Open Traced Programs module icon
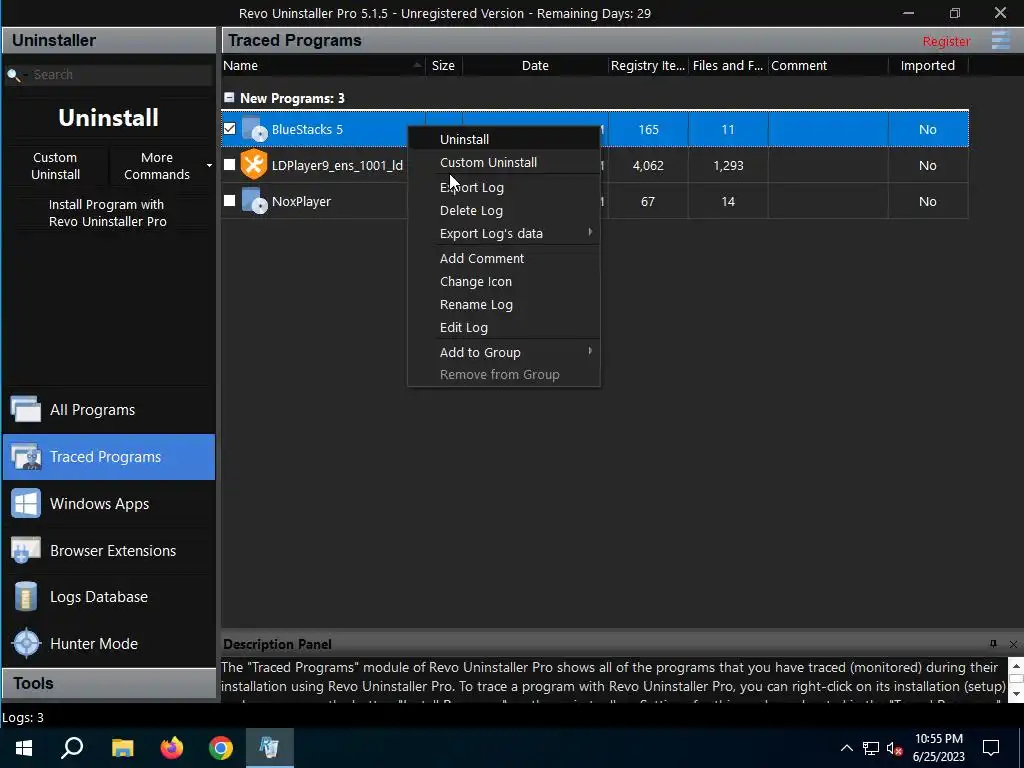This screenshot has height=768, width=1024. click(25, 456)
